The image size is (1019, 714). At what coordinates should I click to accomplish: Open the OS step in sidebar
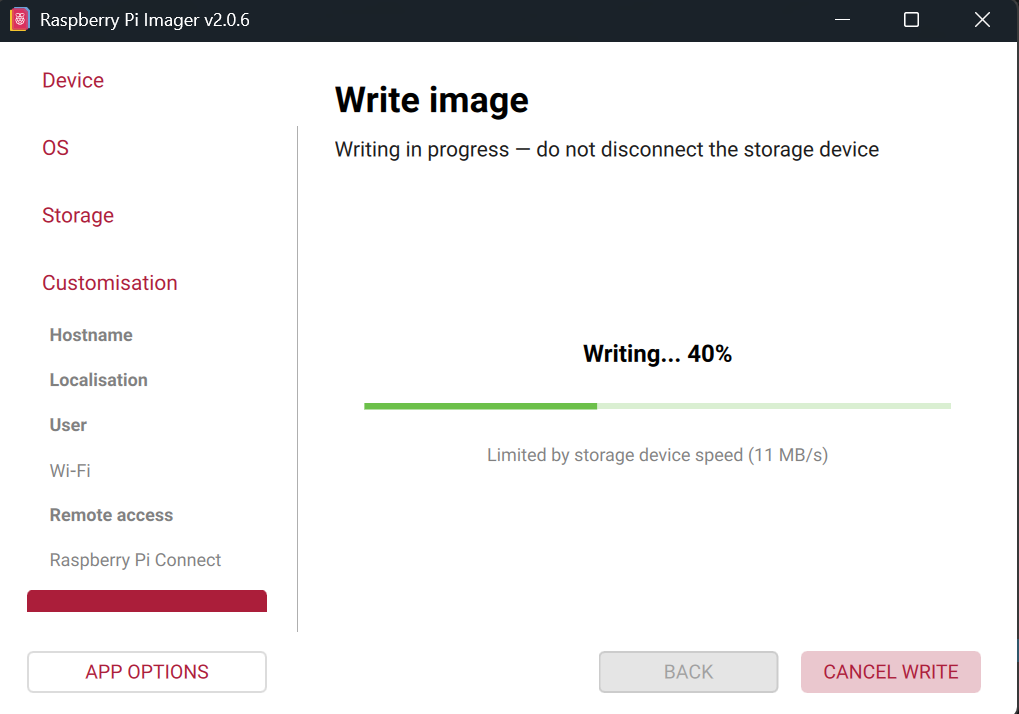(56, 148)
